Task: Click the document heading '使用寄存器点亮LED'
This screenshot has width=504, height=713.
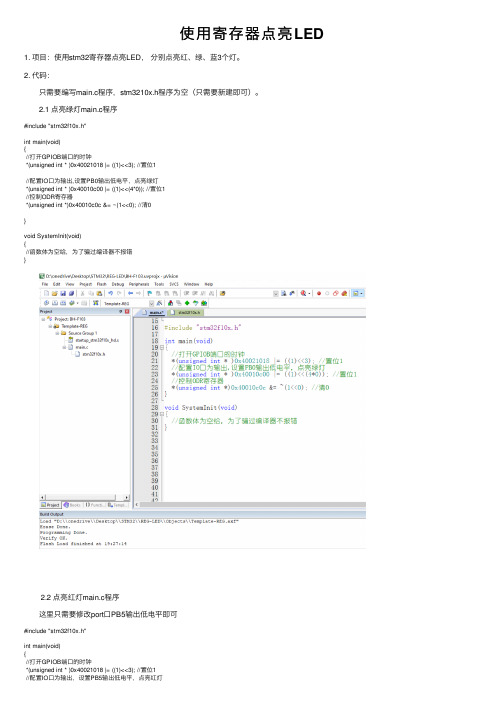Action: point(252,33)
